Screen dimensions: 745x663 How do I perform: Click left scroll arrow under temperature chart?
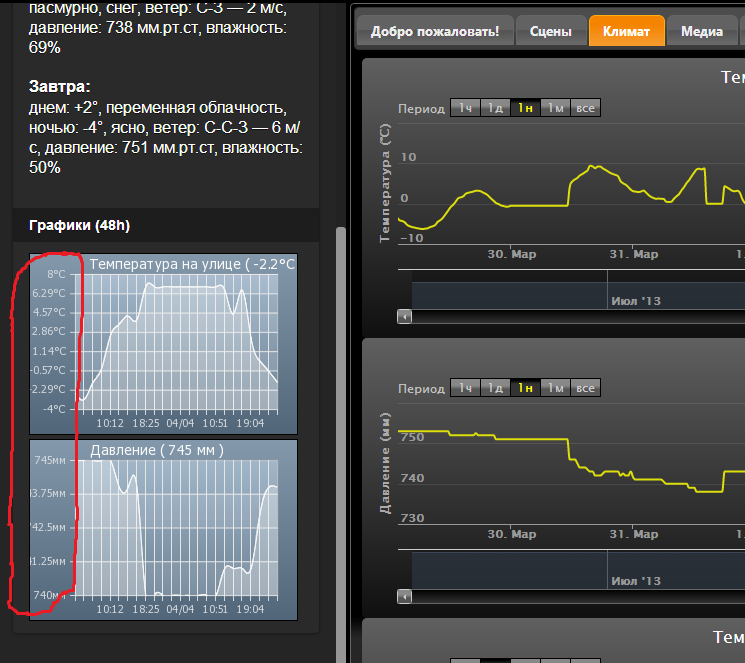(x=404, y=316)
